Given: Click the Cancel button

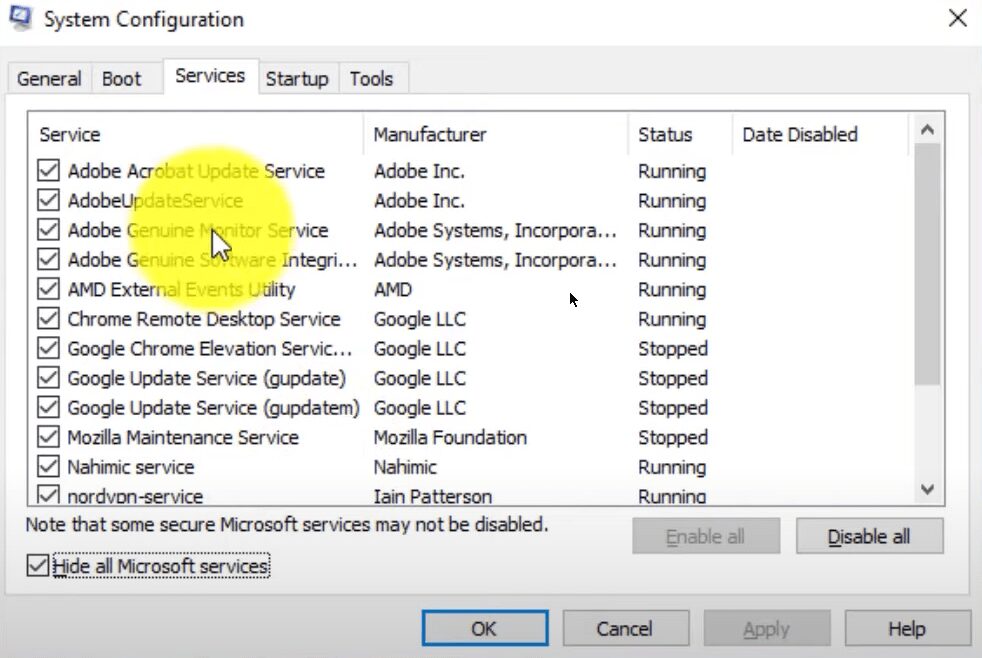Looking at the screenshot, I should pos(625,629).
